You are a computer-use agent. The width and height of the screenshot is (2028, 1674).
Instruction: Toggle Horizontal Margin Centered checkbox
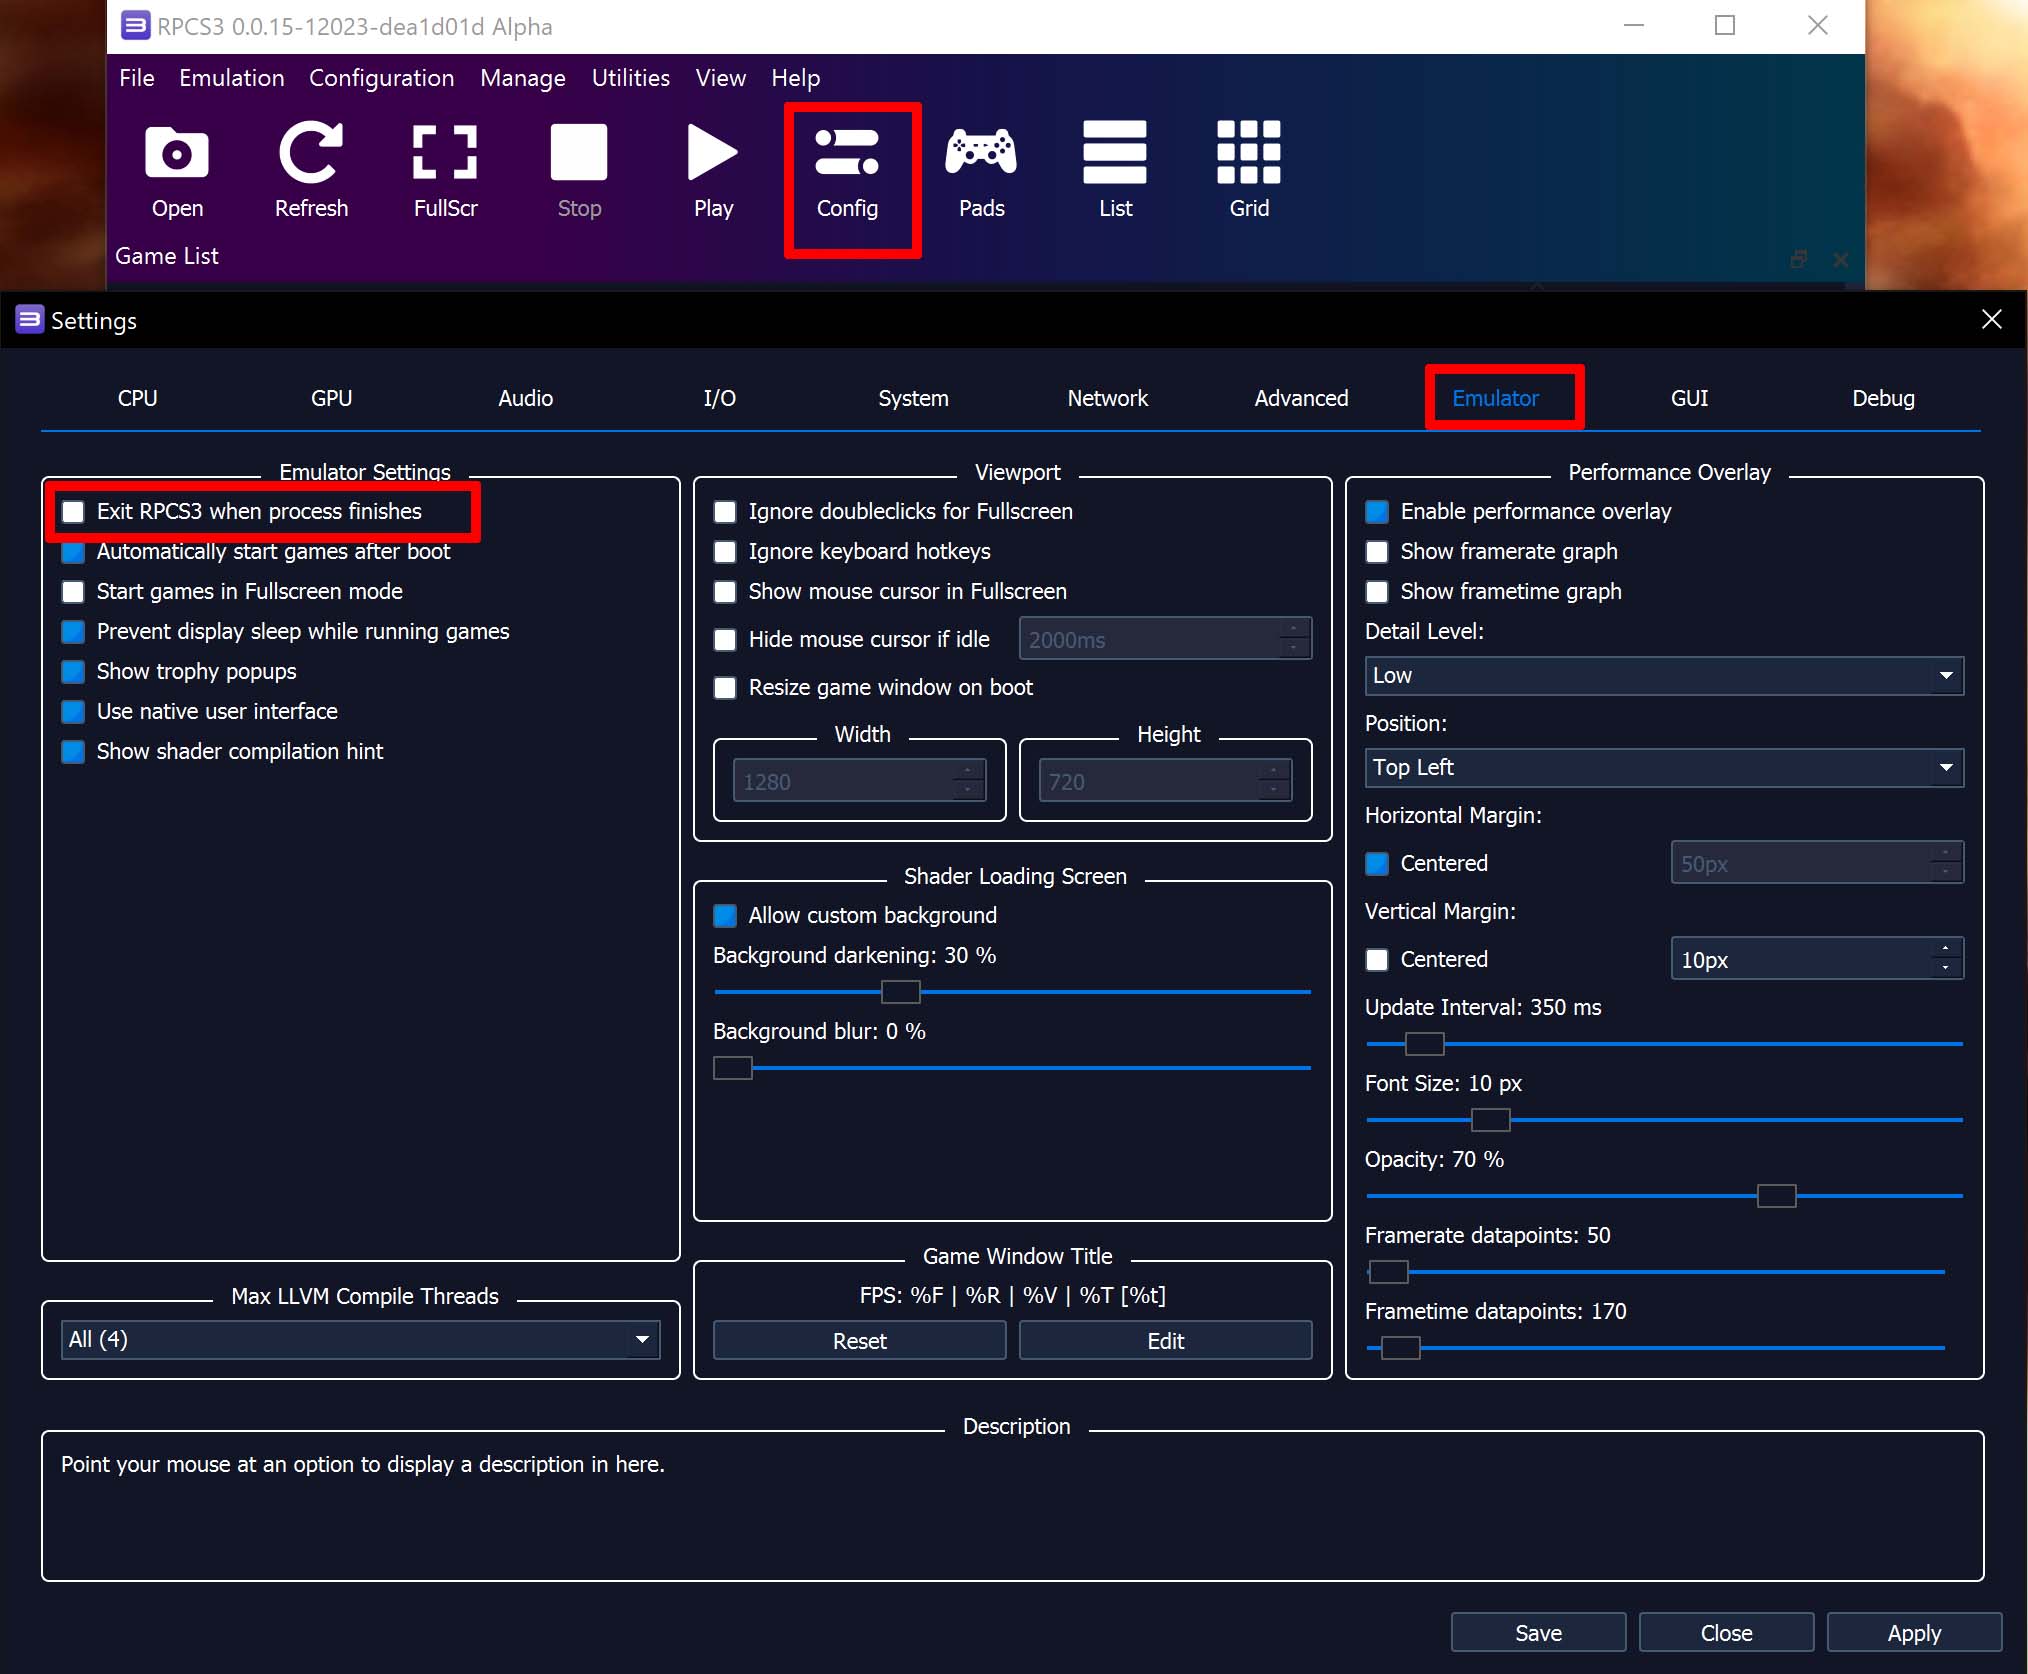tap(1377, 864)
